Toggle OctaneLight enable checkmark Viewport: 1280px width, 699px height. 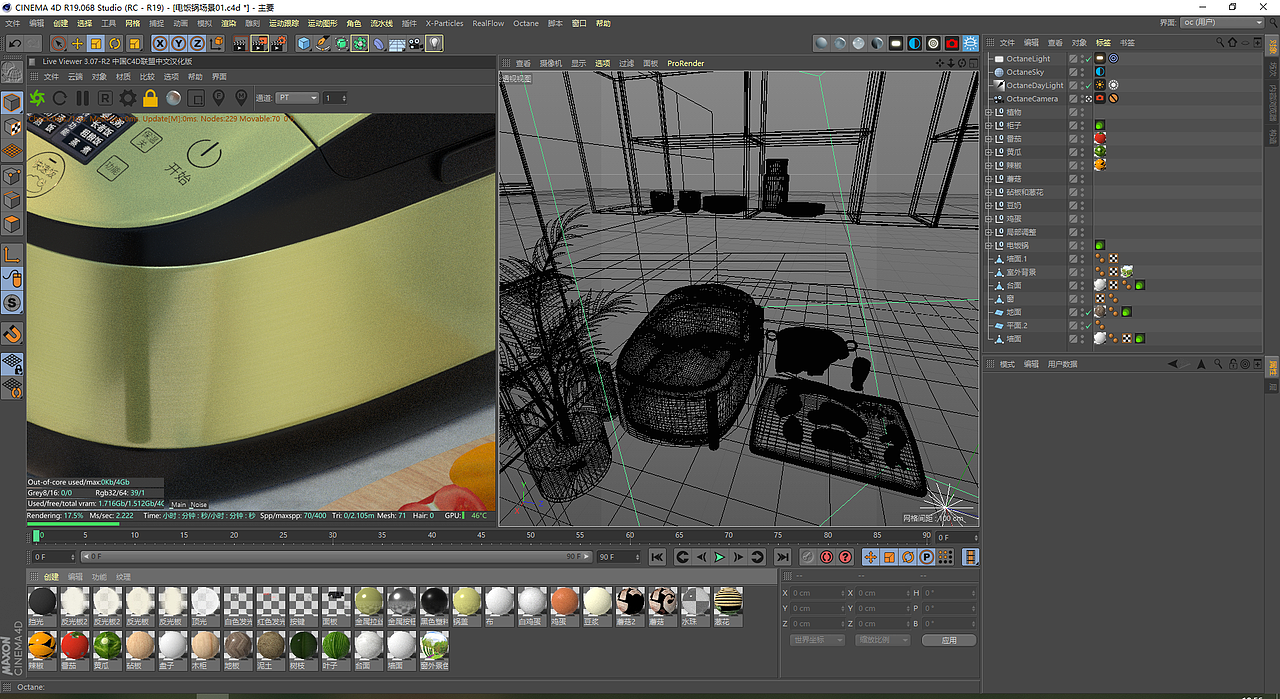pyautogui.click(x=1087, y=58)
